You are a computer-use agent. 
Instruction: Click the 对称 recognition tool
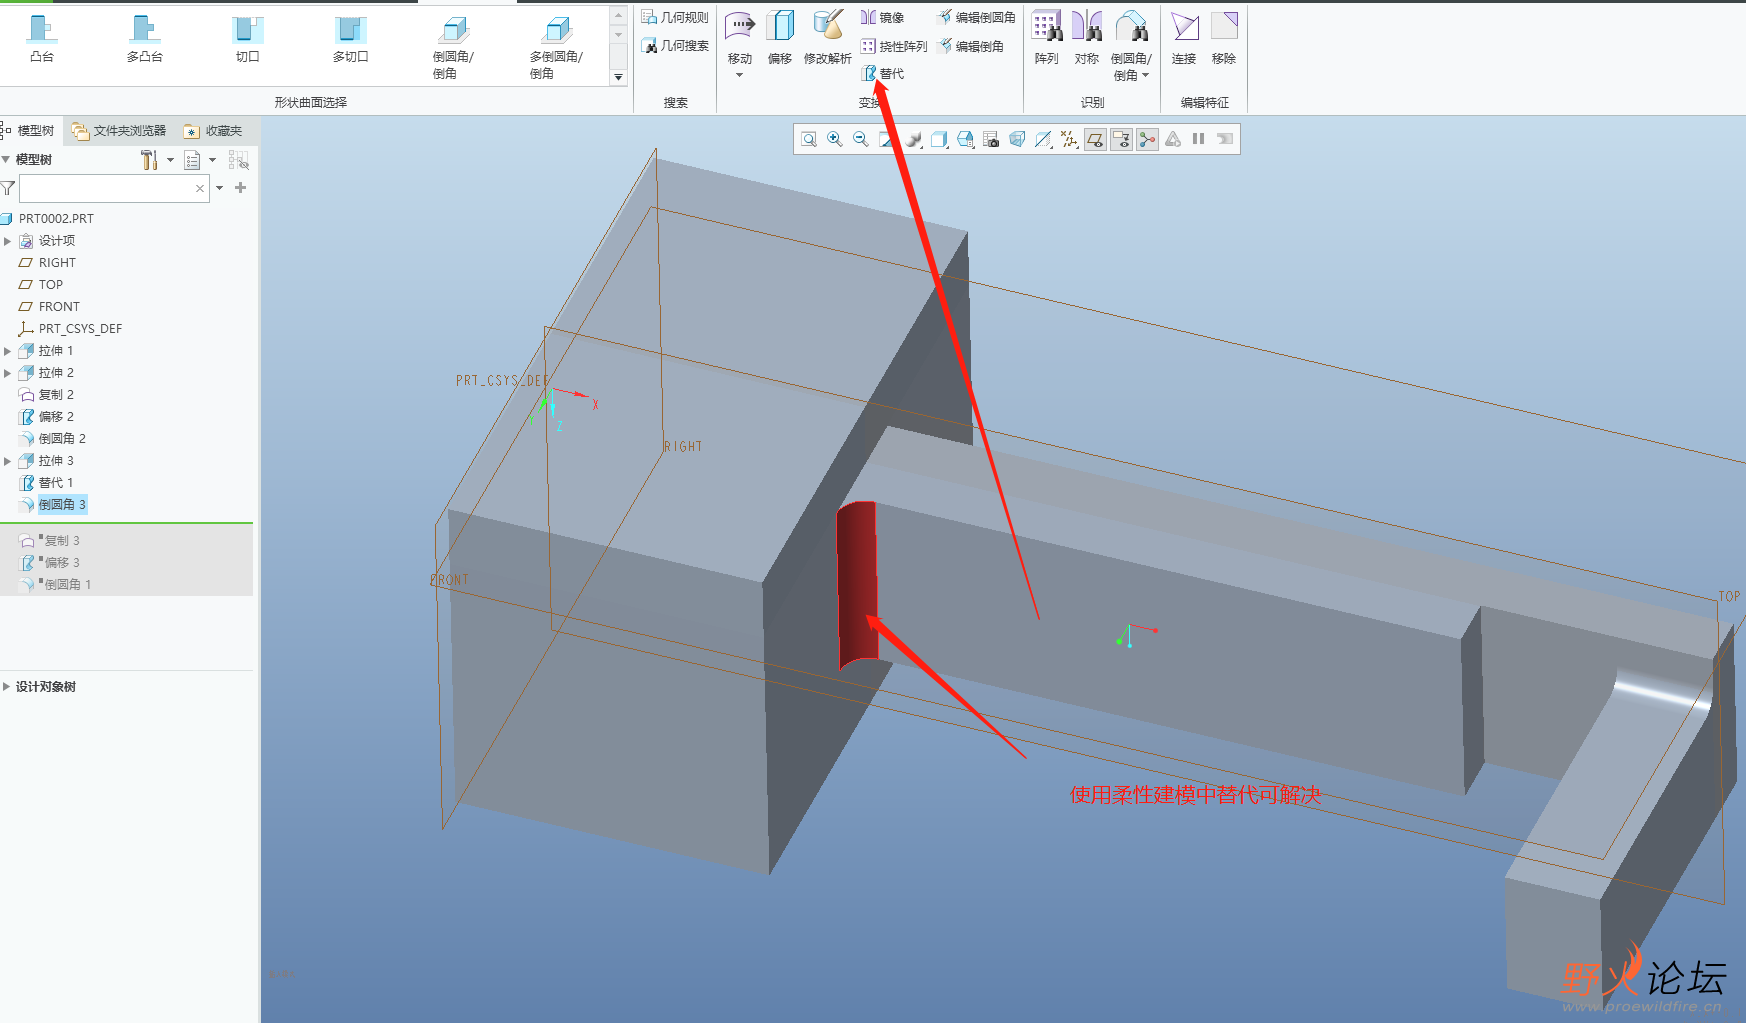point(1087,38)
